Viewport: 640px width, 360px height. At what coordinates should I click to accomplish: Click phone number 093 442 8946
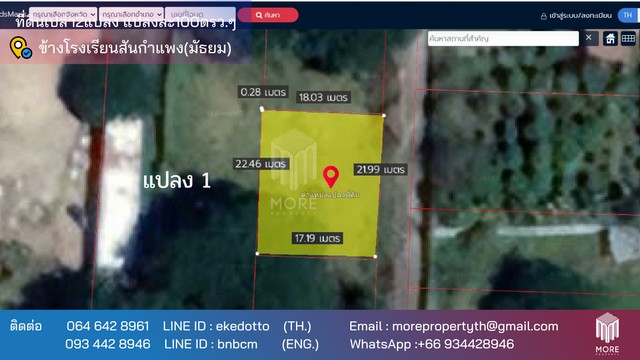pos(108,344)
